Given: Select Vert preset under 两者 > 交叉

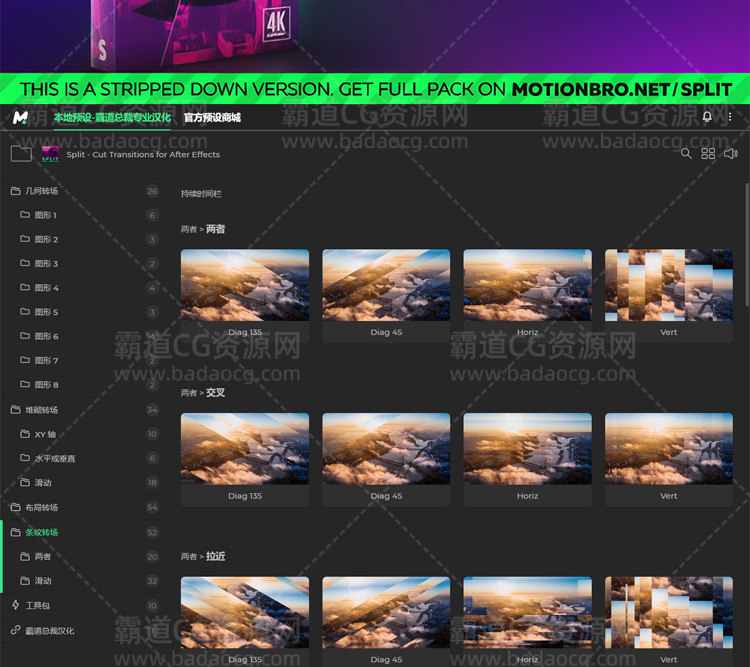Looking at the screenshot, I should pyautogui.click(x=669, y=459).
